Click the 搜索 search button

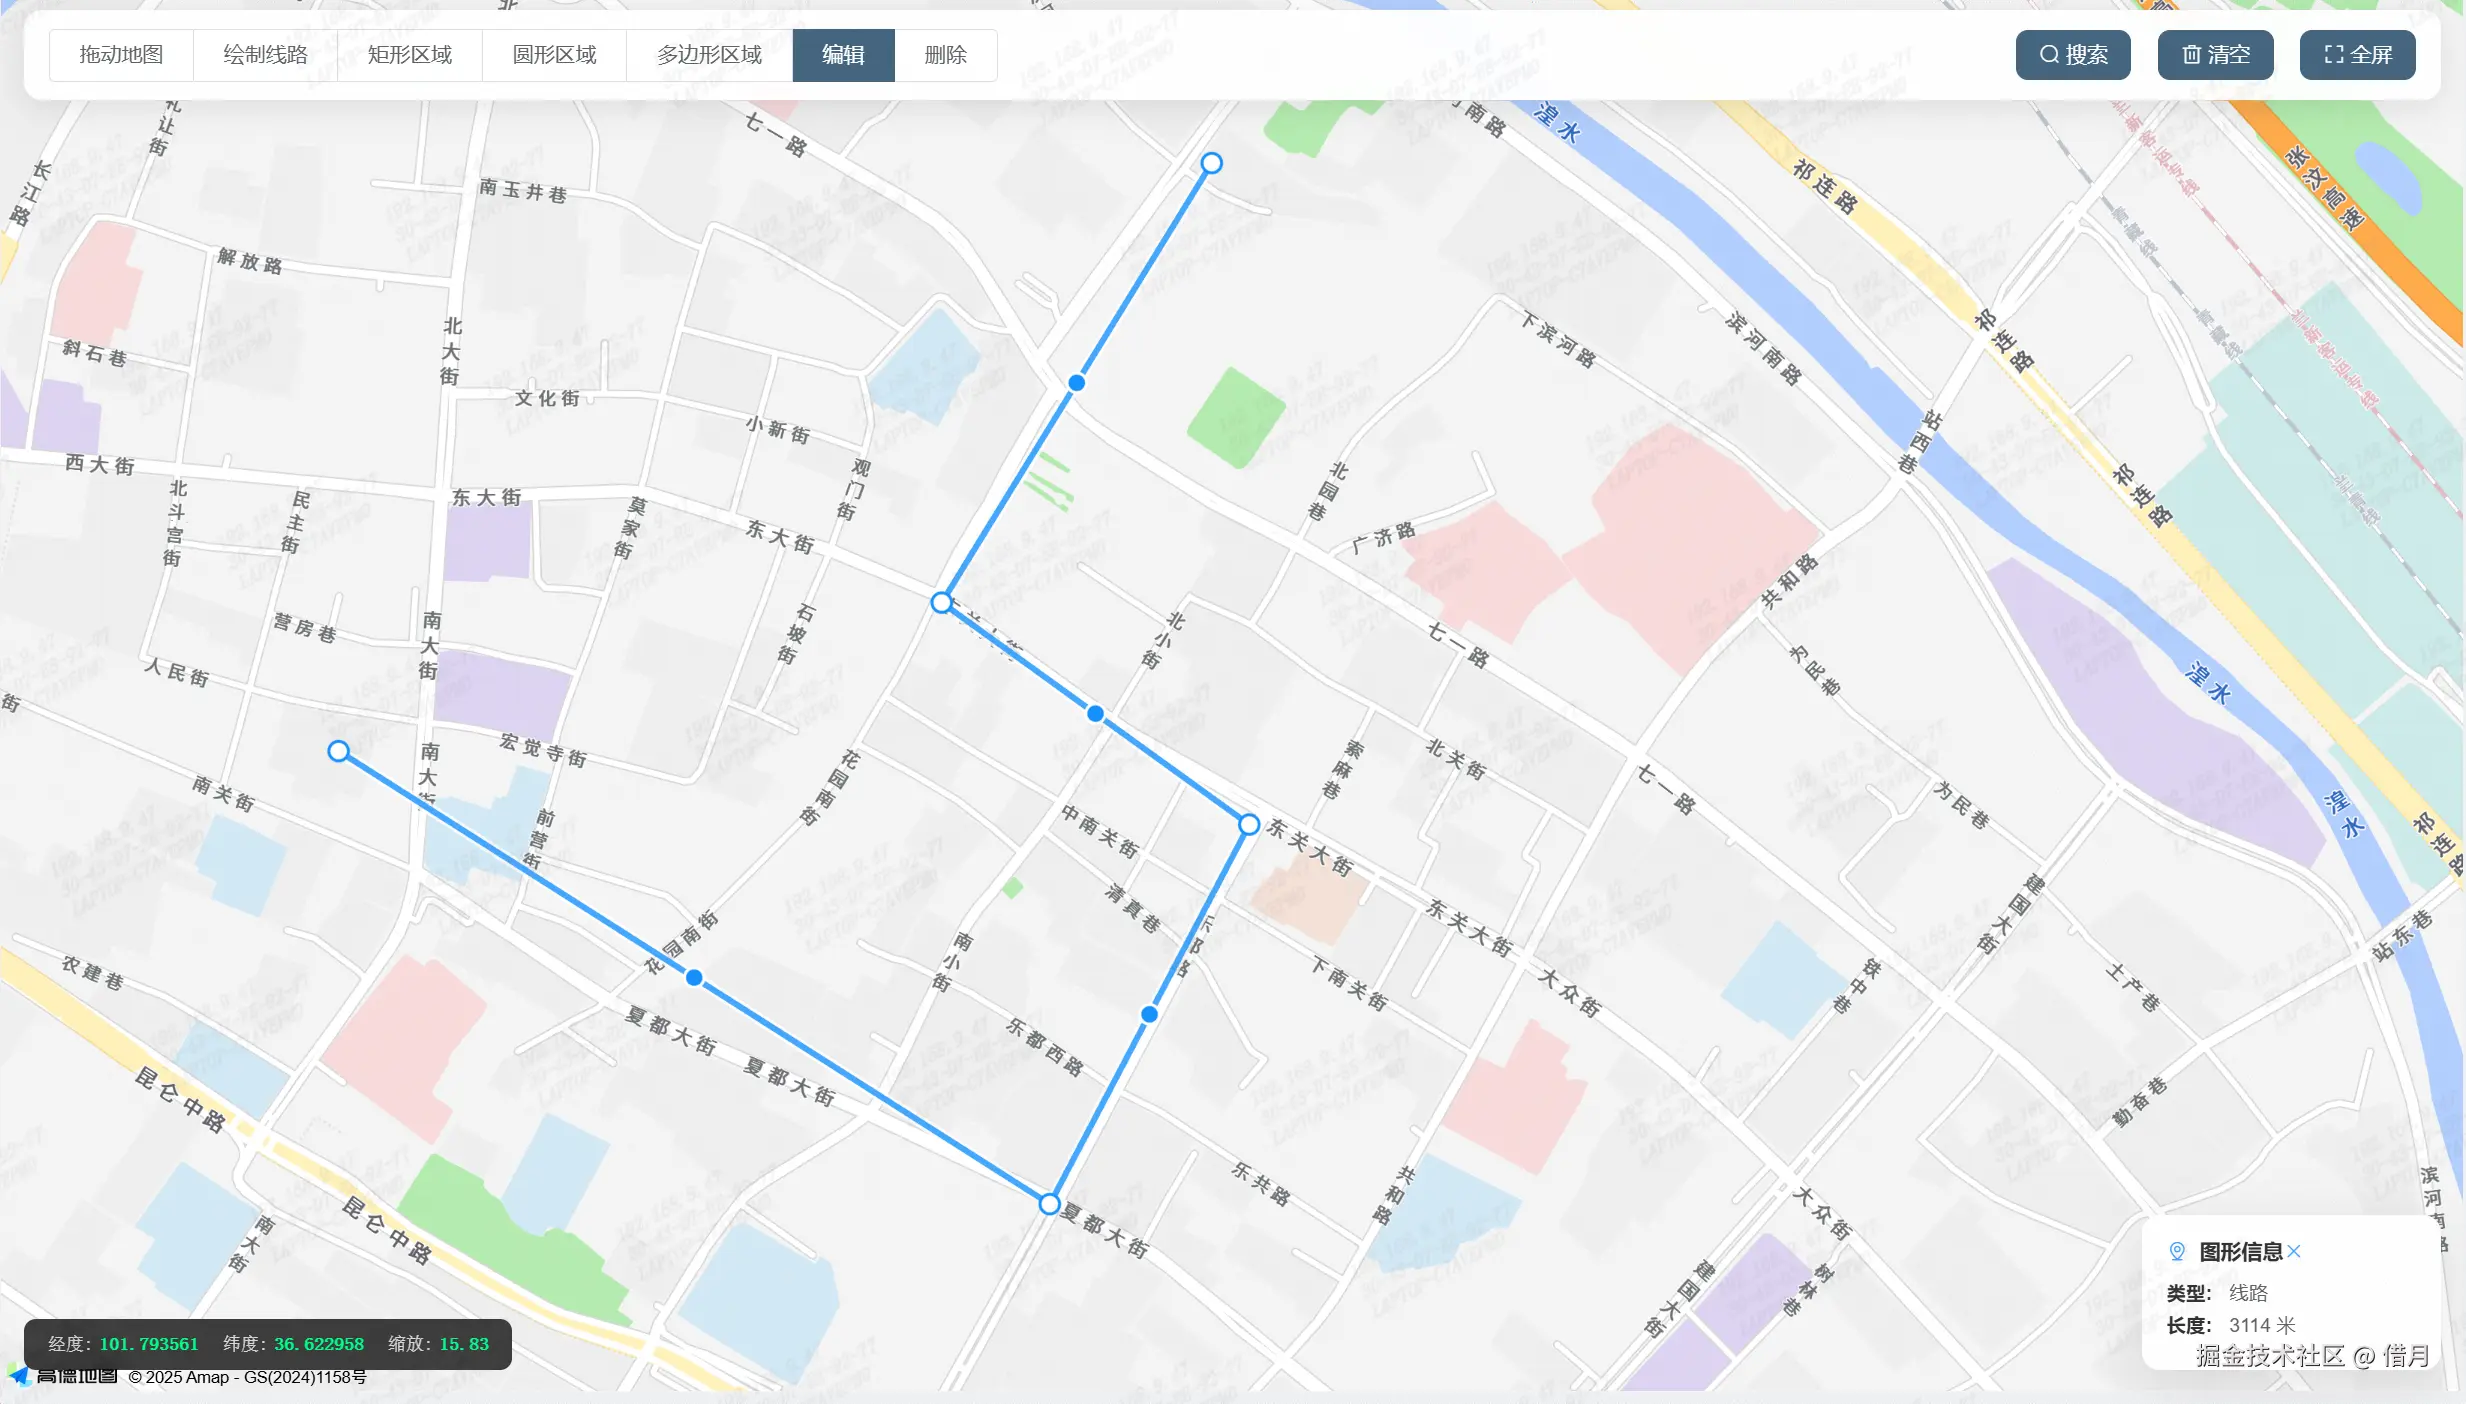click(2072, 55)
